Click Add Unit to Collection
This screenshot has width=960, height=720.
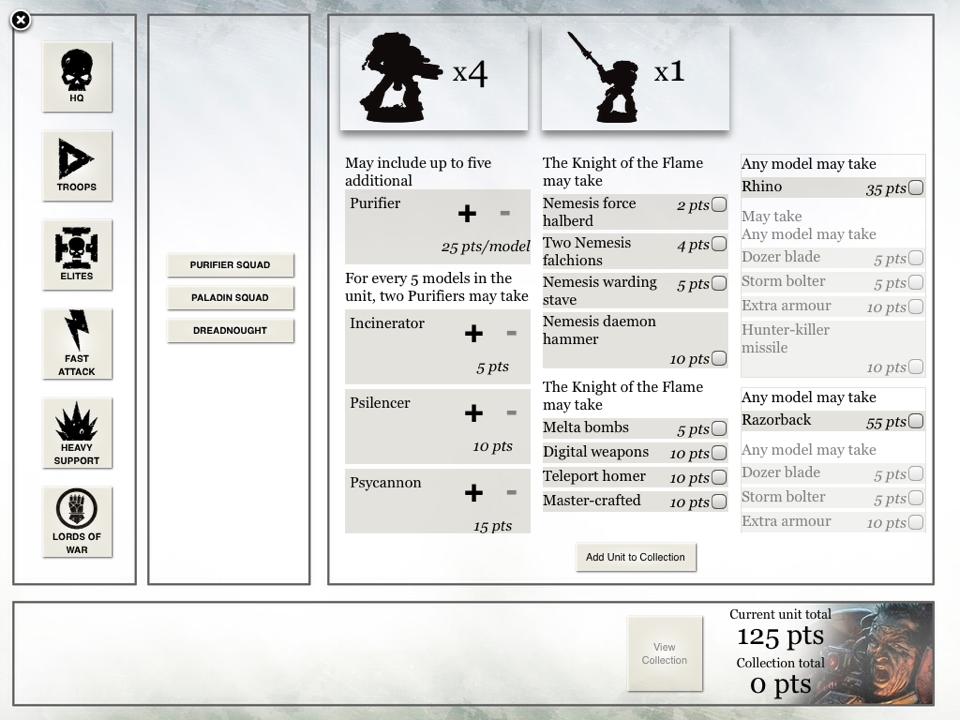(x=636, y=557)
